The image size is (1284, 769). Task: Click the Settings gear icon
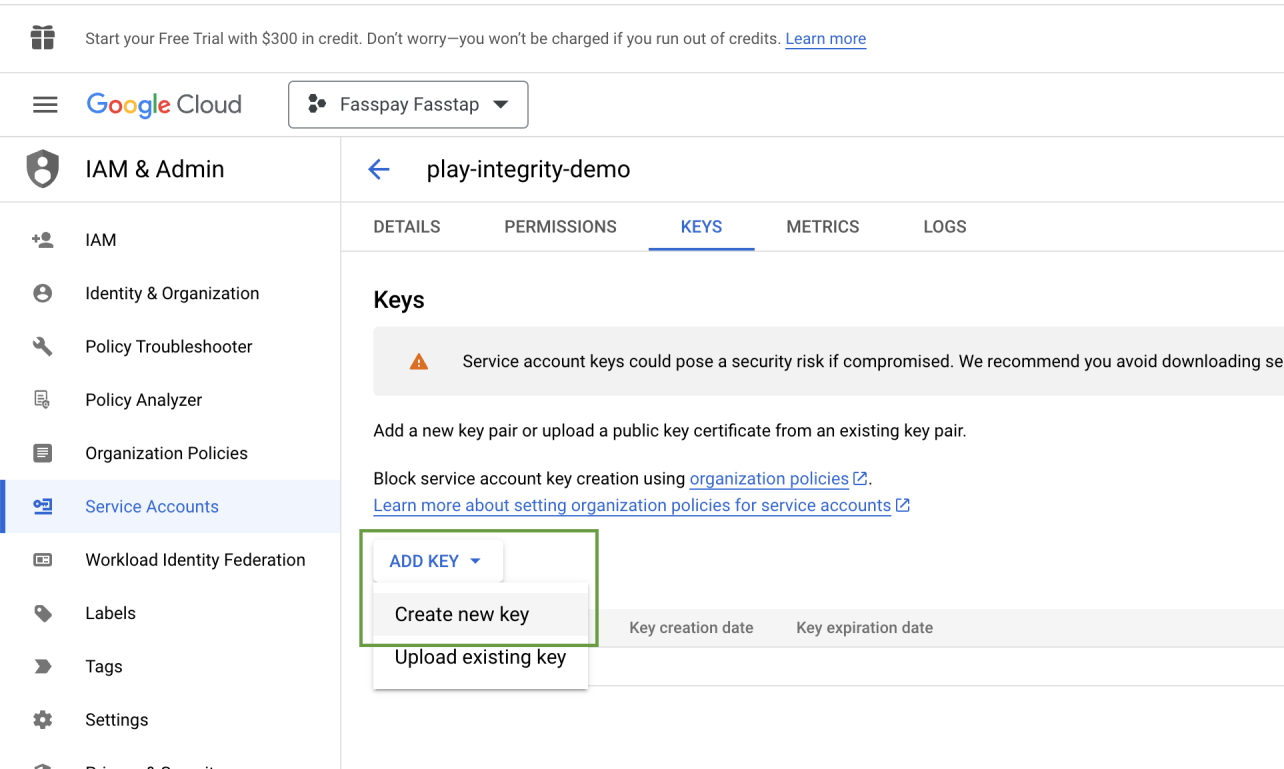pyautogui.click(x=42, y=720)
